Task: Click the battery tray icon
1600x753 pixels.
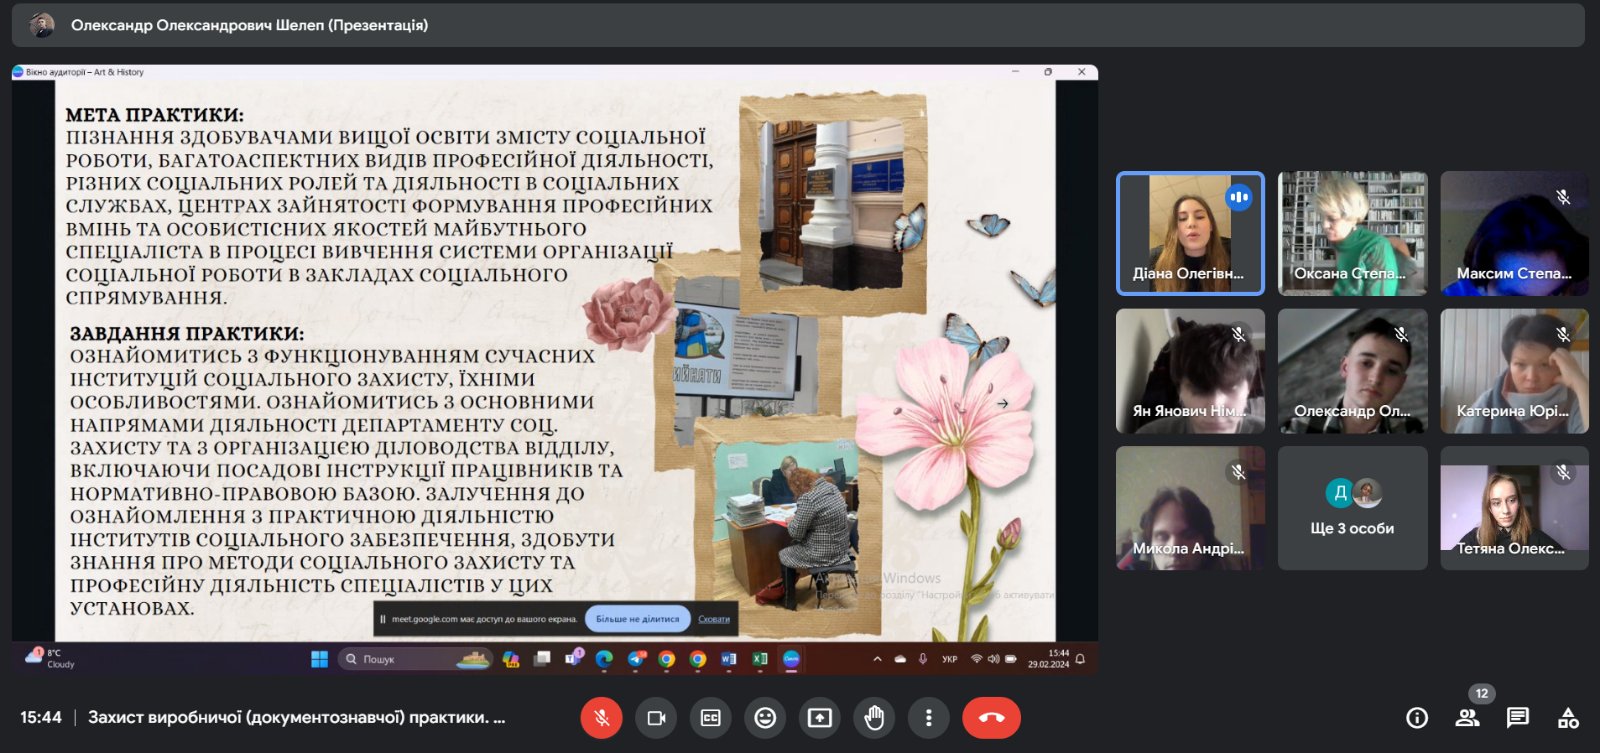Action: click(x=1011, y=659)
